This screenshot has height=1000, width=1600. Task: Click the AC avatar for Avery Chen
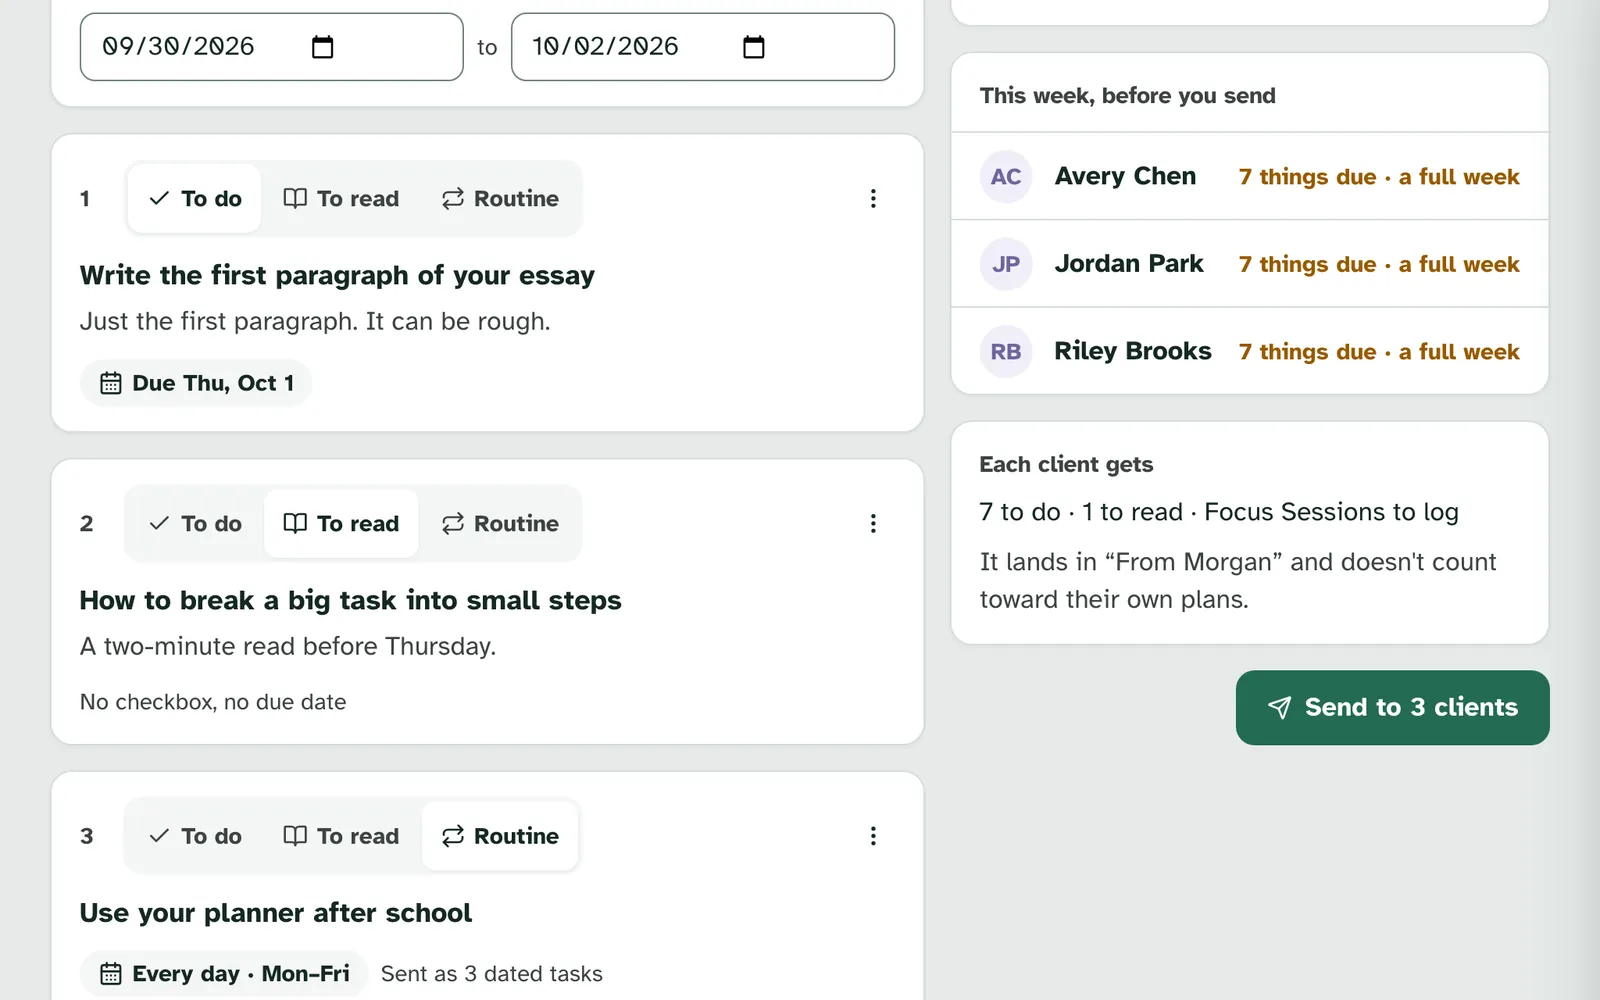click(1006, 177)
